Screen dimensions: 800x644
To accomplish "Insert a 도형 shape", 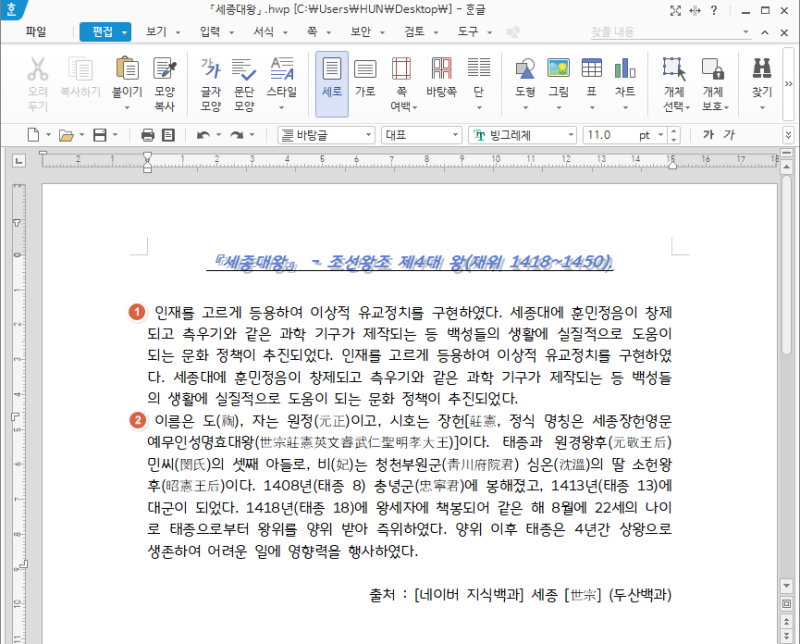I will pyautogui.click(x=525, y=69).
